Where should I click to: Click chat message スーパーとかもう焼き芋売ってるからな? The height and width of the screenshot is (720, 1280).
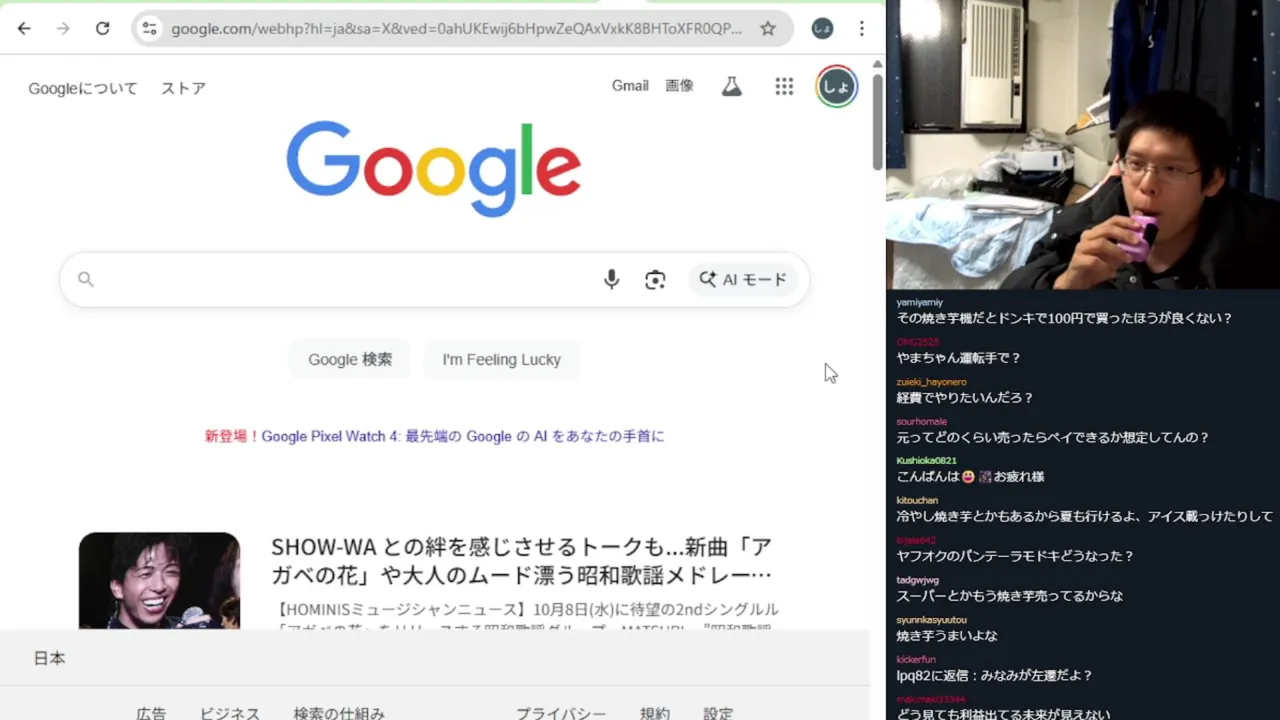pos(1009,596)
